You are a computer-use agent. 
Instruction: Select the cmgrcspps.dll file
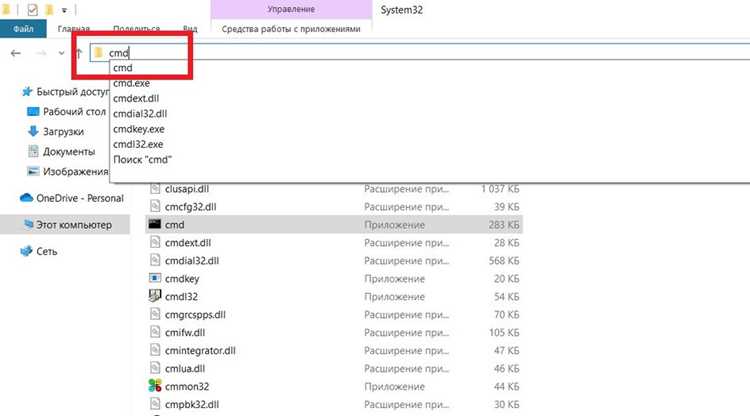click(195, 315)
